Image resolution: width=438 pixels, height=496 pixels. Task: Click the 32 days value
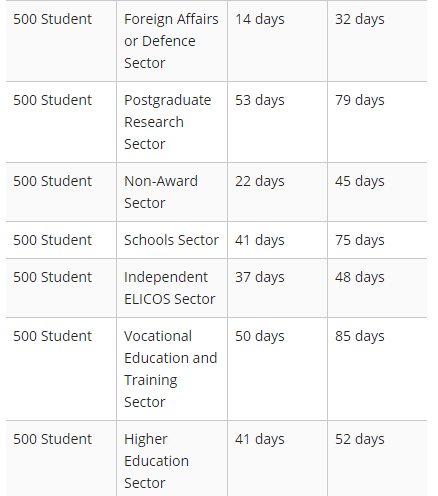tap(360, 19)
